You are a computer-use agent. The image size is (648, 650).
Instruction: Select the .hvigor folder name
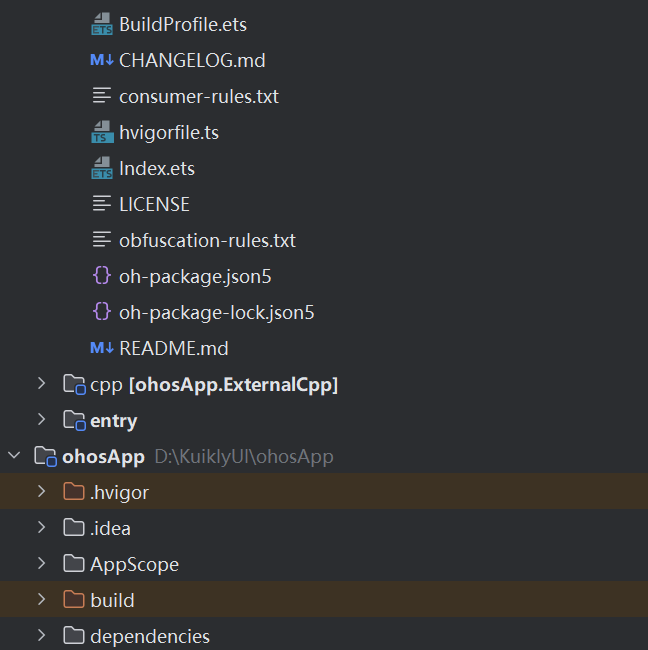tap(119, 493)
